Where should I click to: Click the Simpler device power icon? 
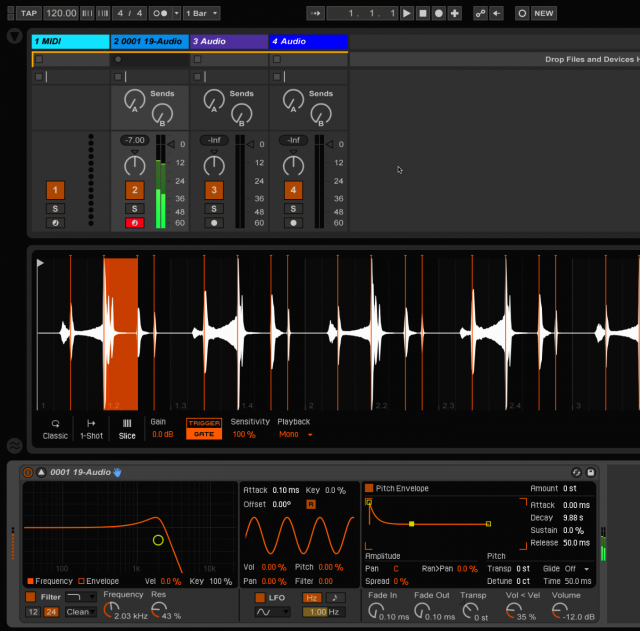coord(27,472)
